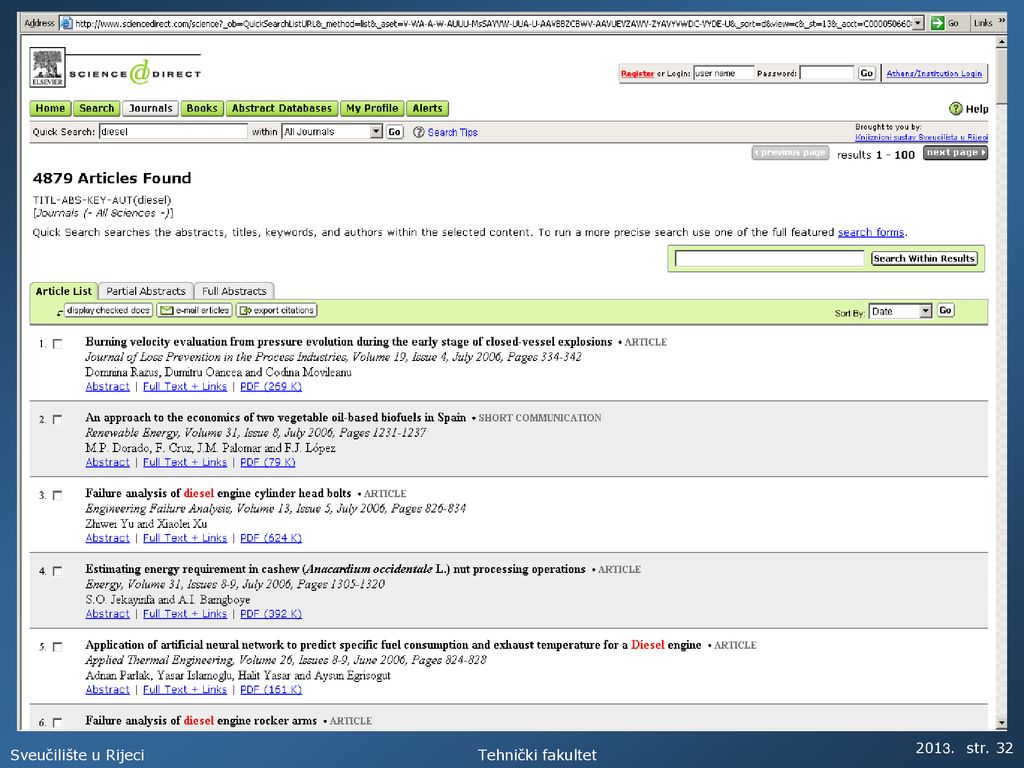
Task: Open the Home menu tab
Action: pyautogui.click(x=50, y=108)
